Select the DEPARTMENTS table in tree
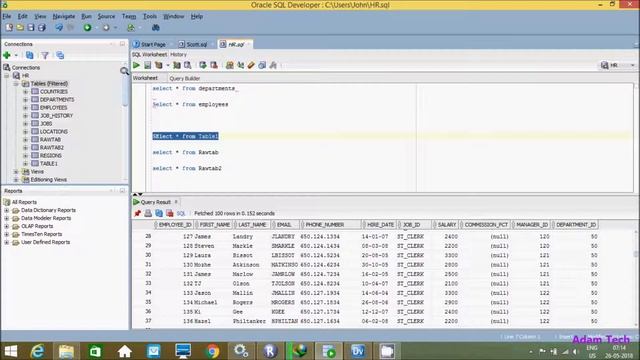640x360 pixels. pyautogui.click(x=57, y=99)
